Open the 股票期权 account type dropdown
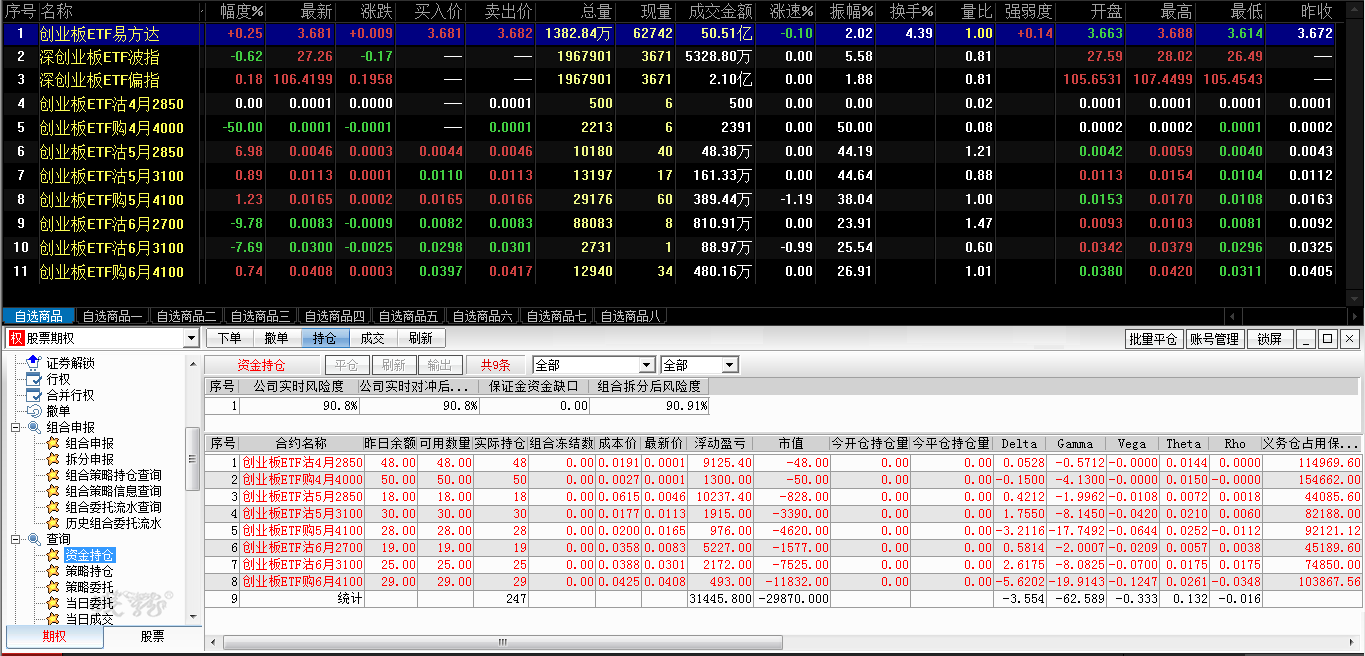Image resolution: width=1365 pixels, height=656 pixels. [191, 339]
